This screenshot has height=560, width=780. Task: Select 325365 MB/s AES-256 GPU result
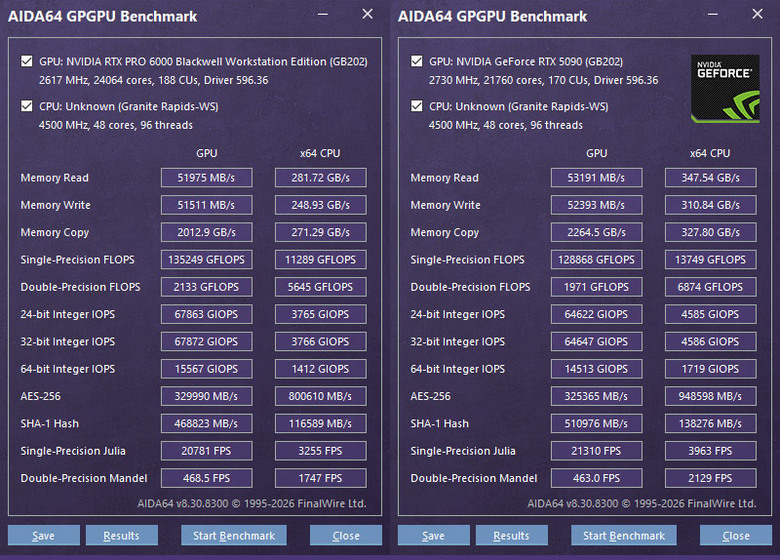point(596,396)
